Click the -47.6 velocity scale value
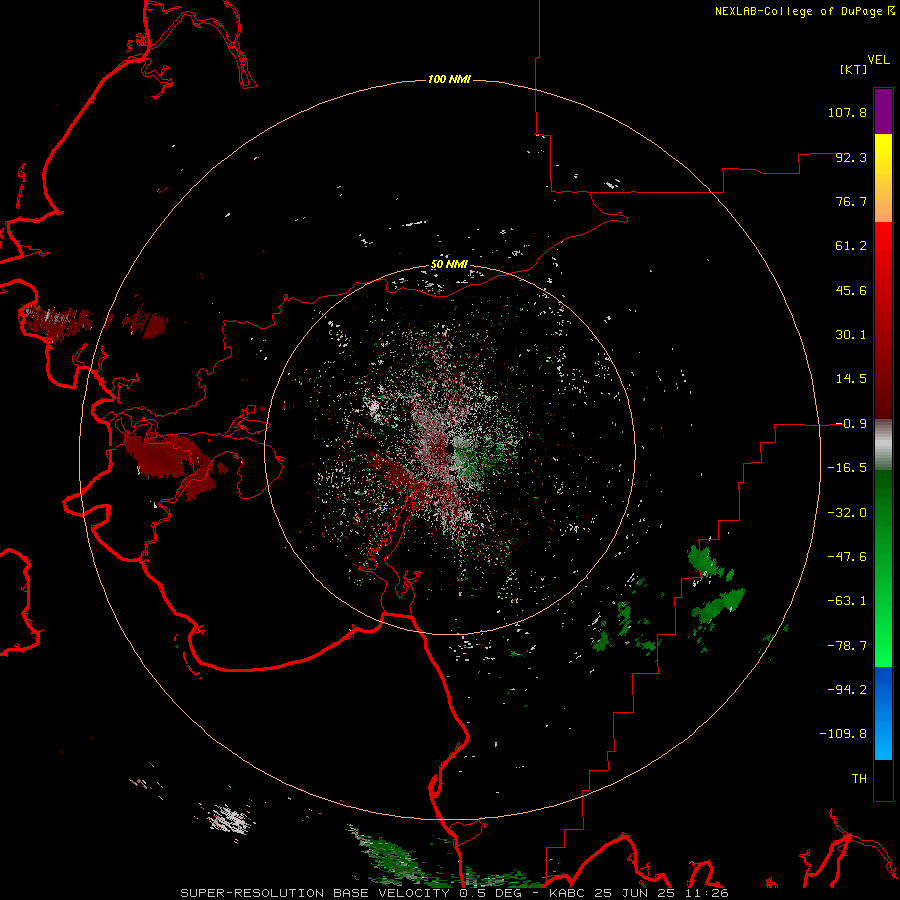 [847, 557]
